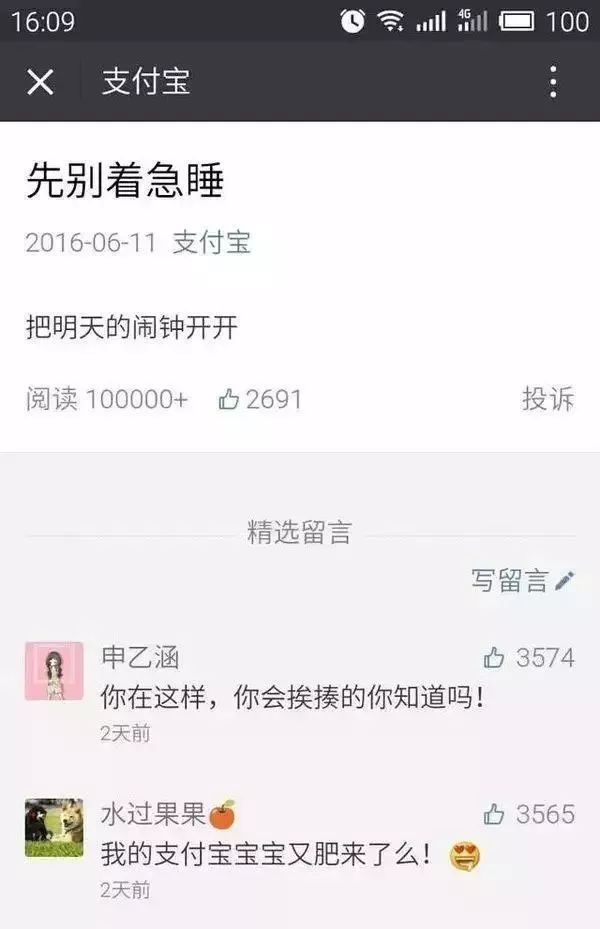Tap the 4G signal strength icon
Screen dimensions: 600x929
(x=472, y=21)
